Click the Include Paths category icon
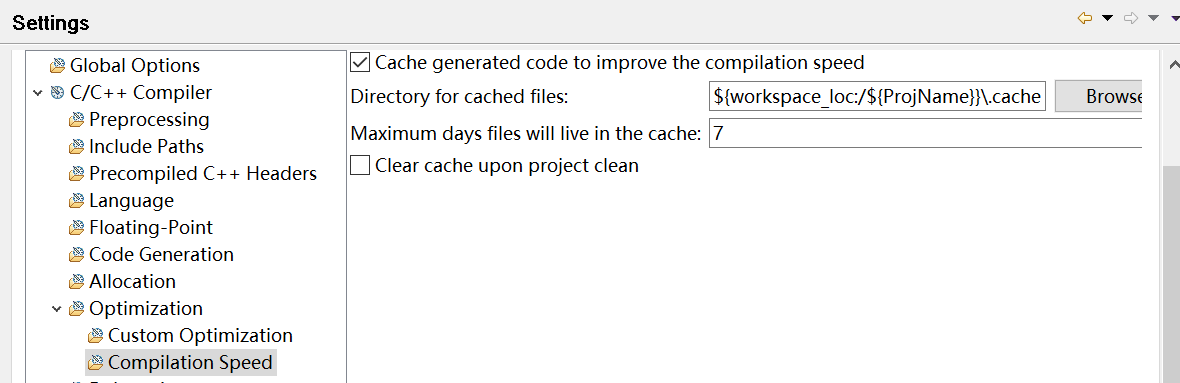The image size is (1180, 383). pyautogui.click(x=76, y=147)
